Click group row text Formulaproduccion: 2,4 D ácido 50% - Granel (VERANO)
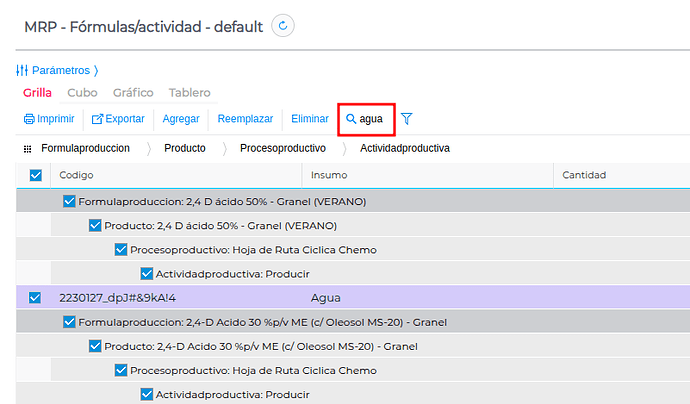Image resolution: width=690 pixels, height=404 pixels. click(x=222, y=202)
